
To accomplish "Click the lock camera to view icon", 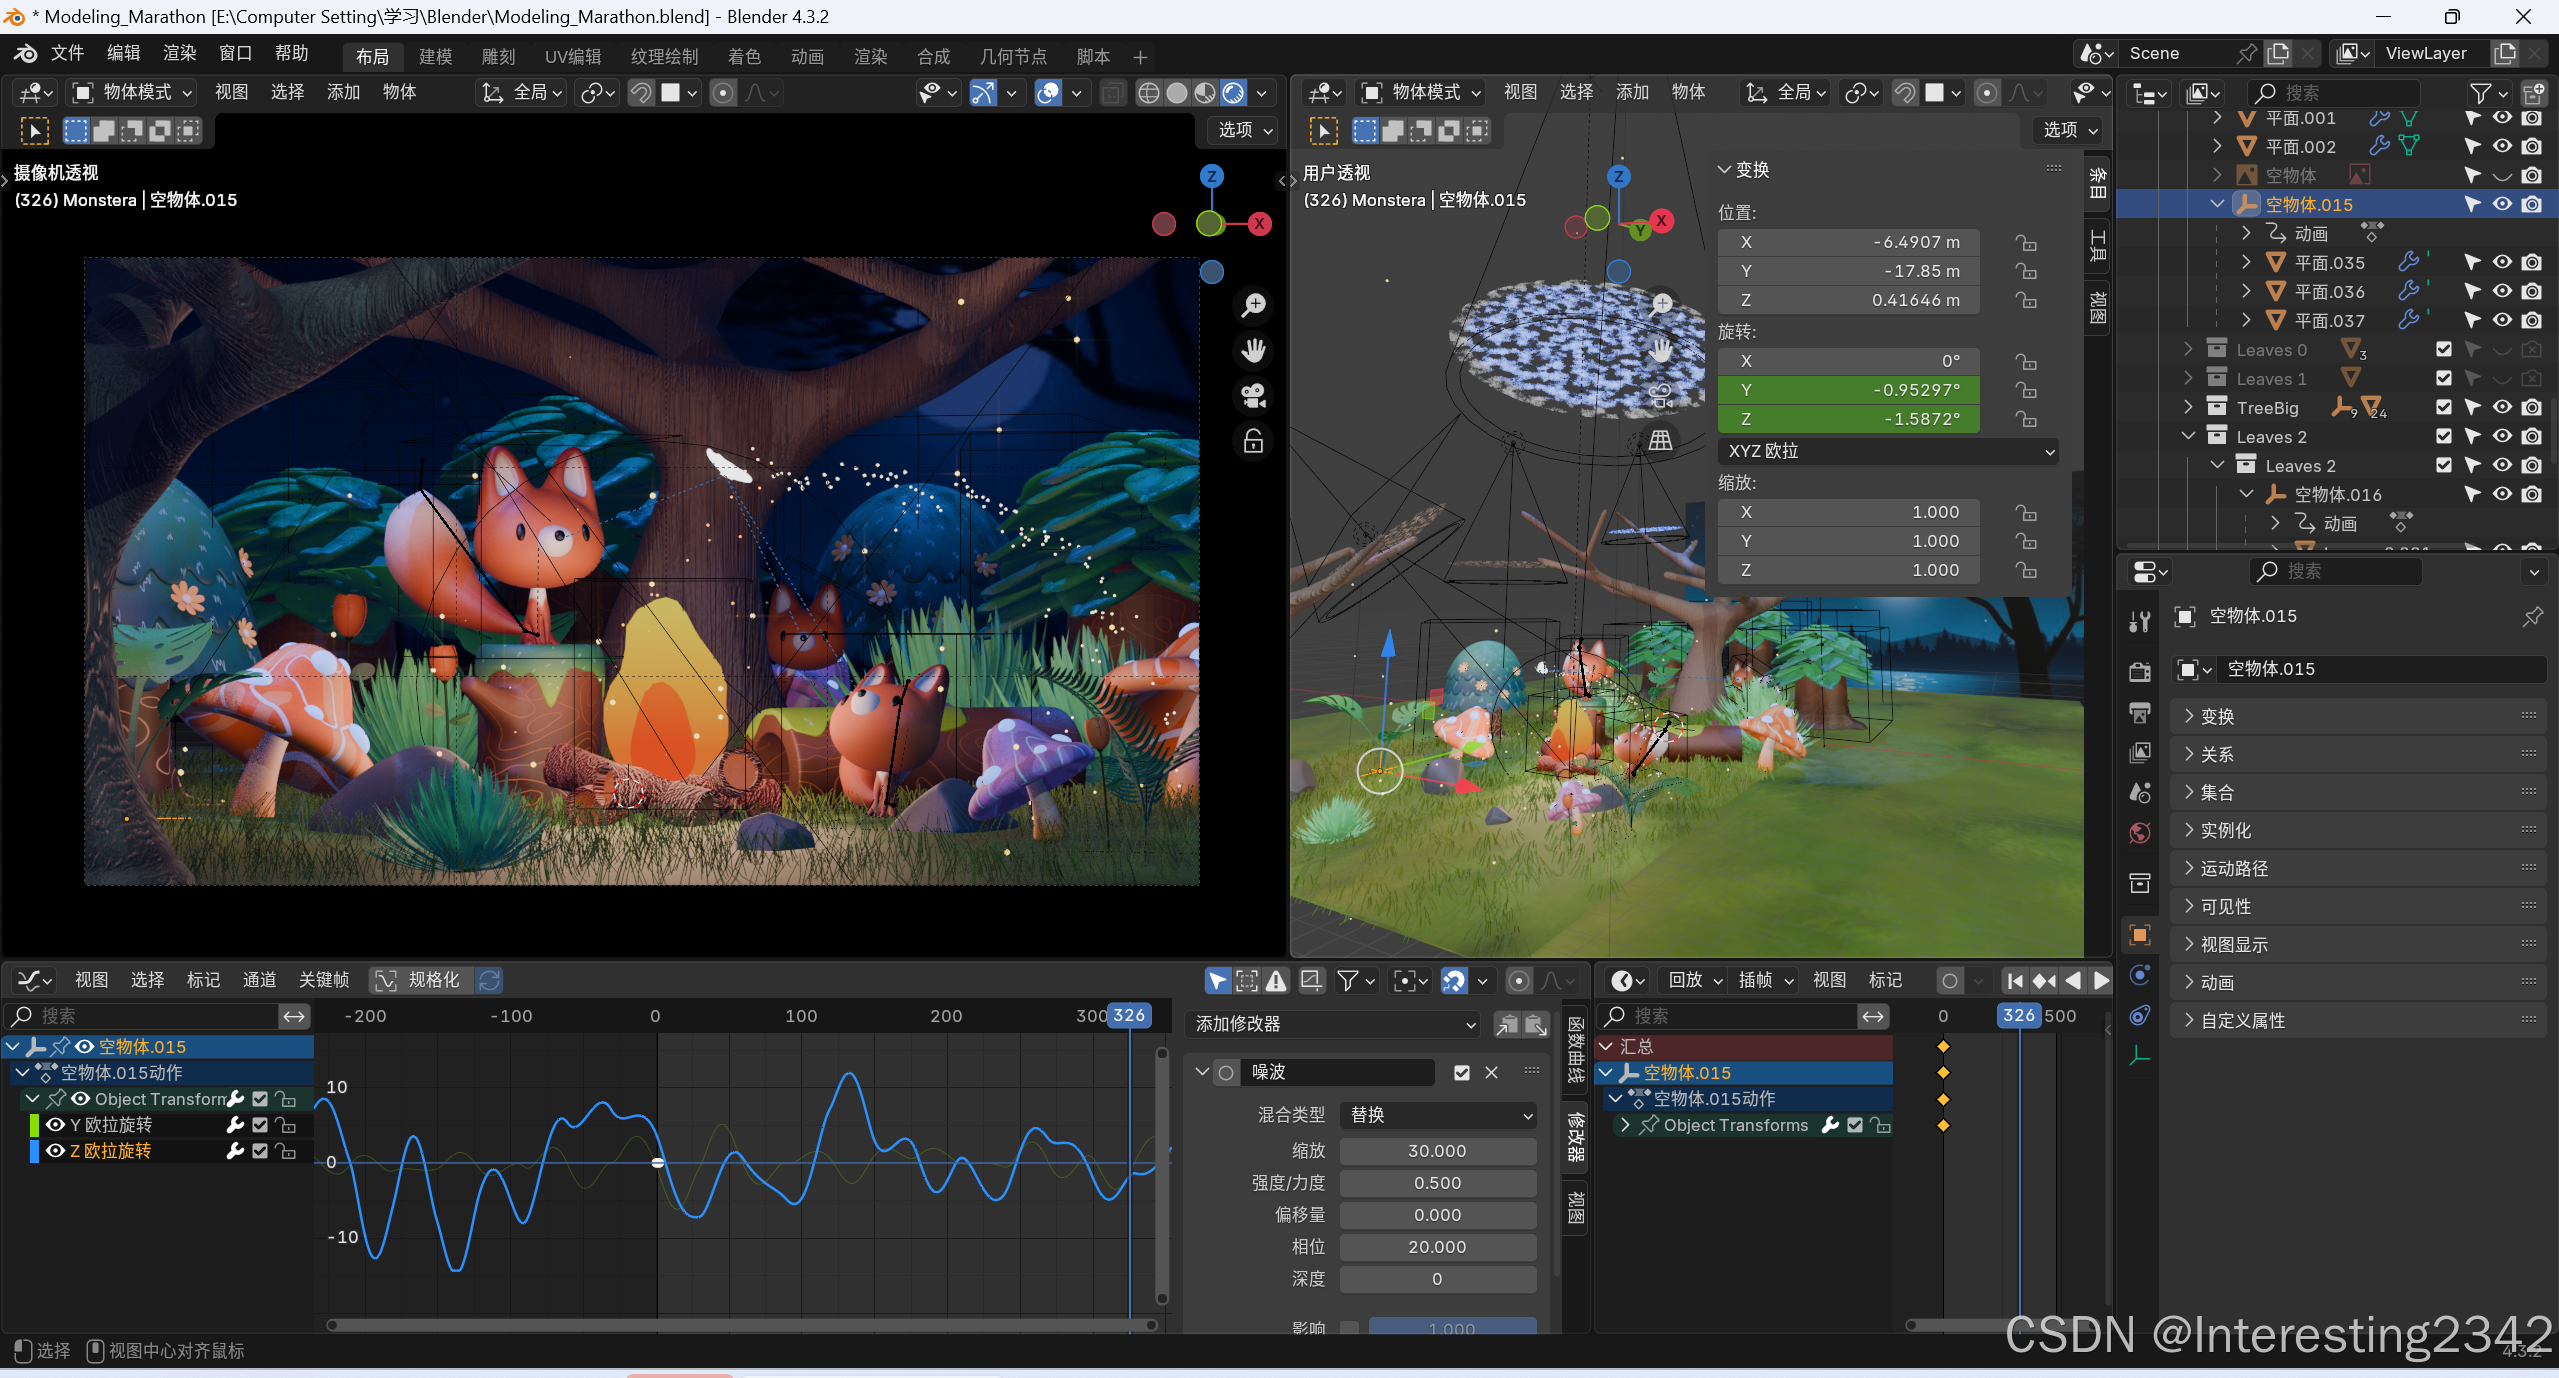I will pos(1253,441).
